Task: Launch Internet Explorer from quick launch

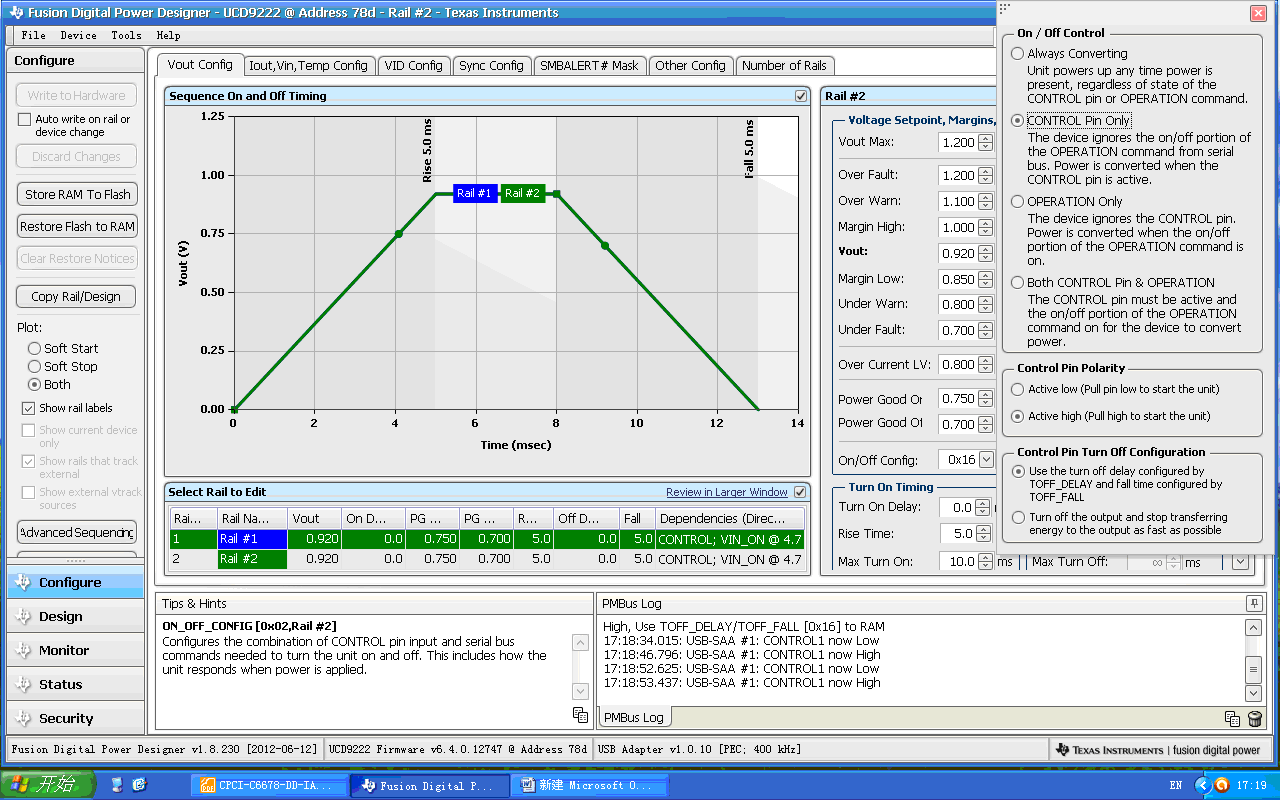Action: [139, 785]
